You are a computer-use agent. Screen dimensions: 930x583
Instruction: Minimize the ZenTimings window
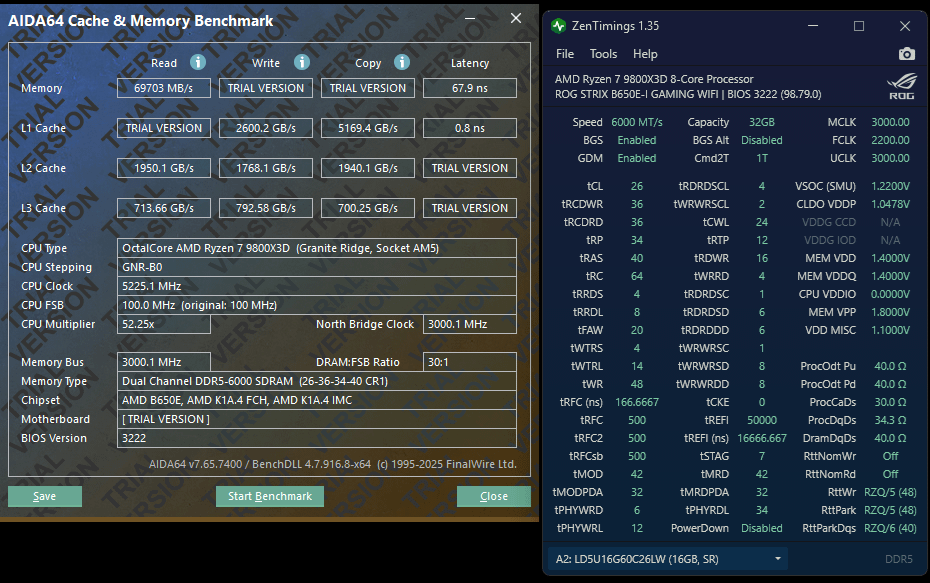813,26
